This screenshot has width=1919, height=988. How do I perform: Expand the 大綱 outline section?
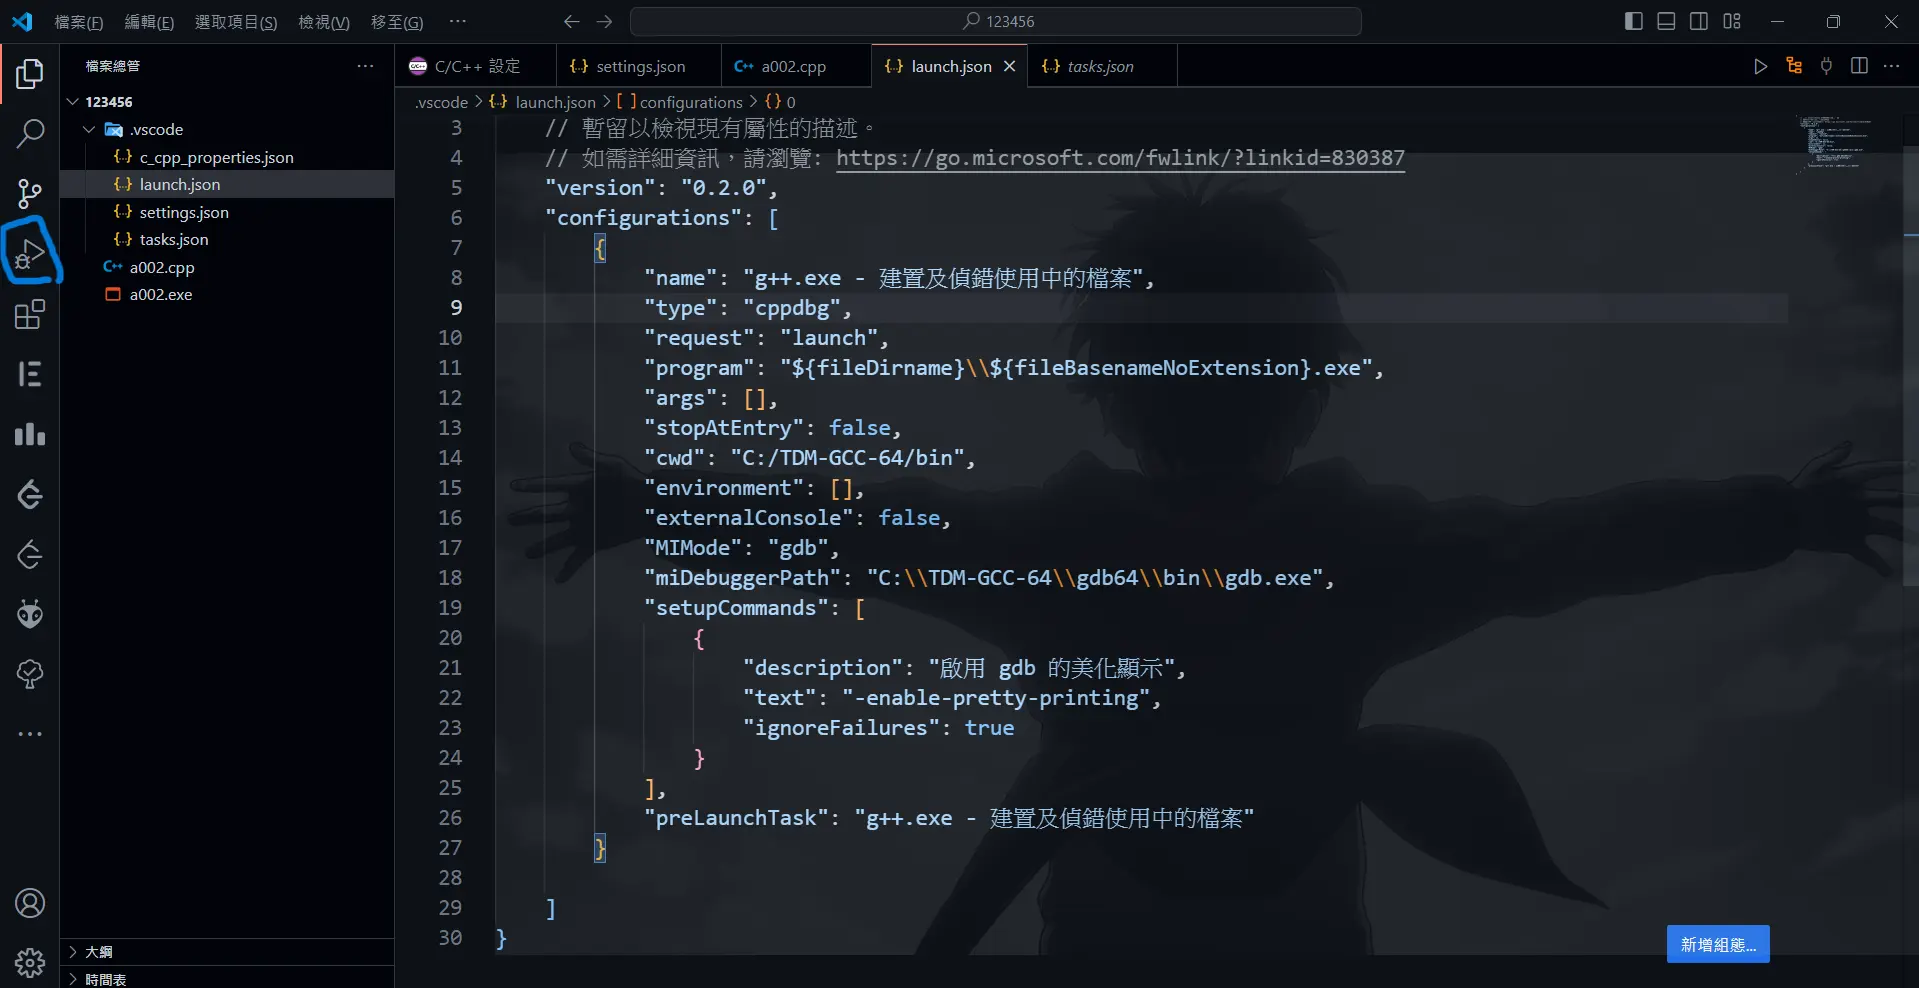(x=98, y=952)
